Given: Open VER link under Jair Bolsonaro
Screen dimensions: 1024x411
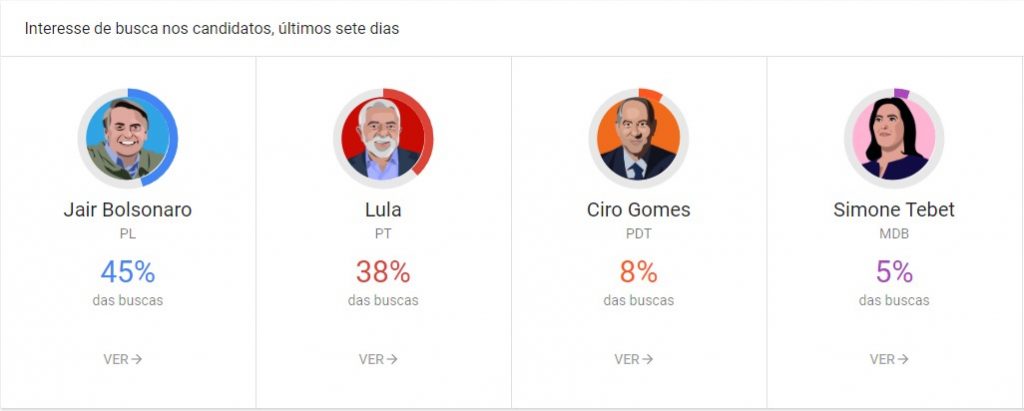Looking at the screenshot, I should tap(123, 359).
